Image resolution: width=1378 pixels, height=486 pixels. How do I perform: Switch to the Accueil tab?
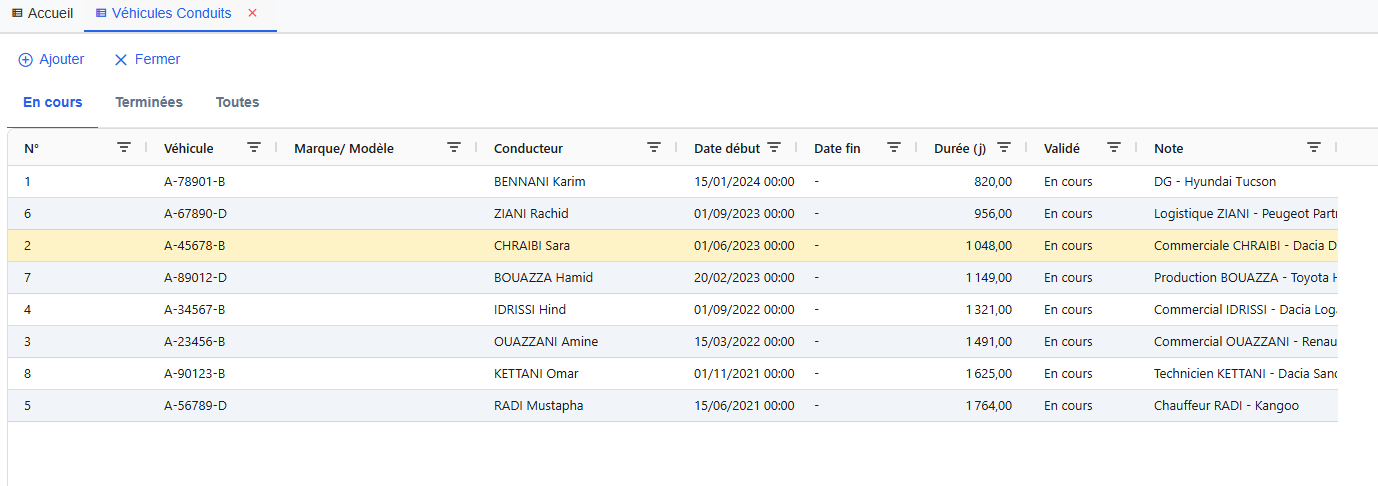click(x=42, y=13)
